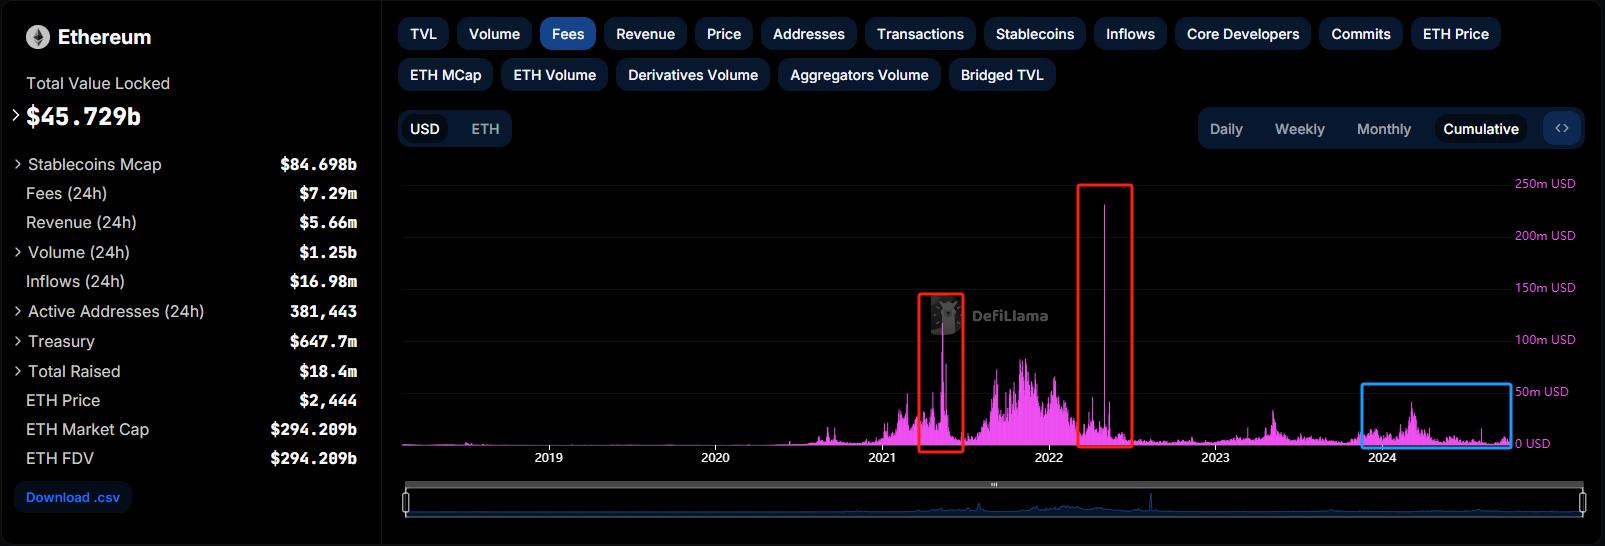1605x546 pixels.
Task: Click the embed code icon button
Action: (x=1562, y=128)
